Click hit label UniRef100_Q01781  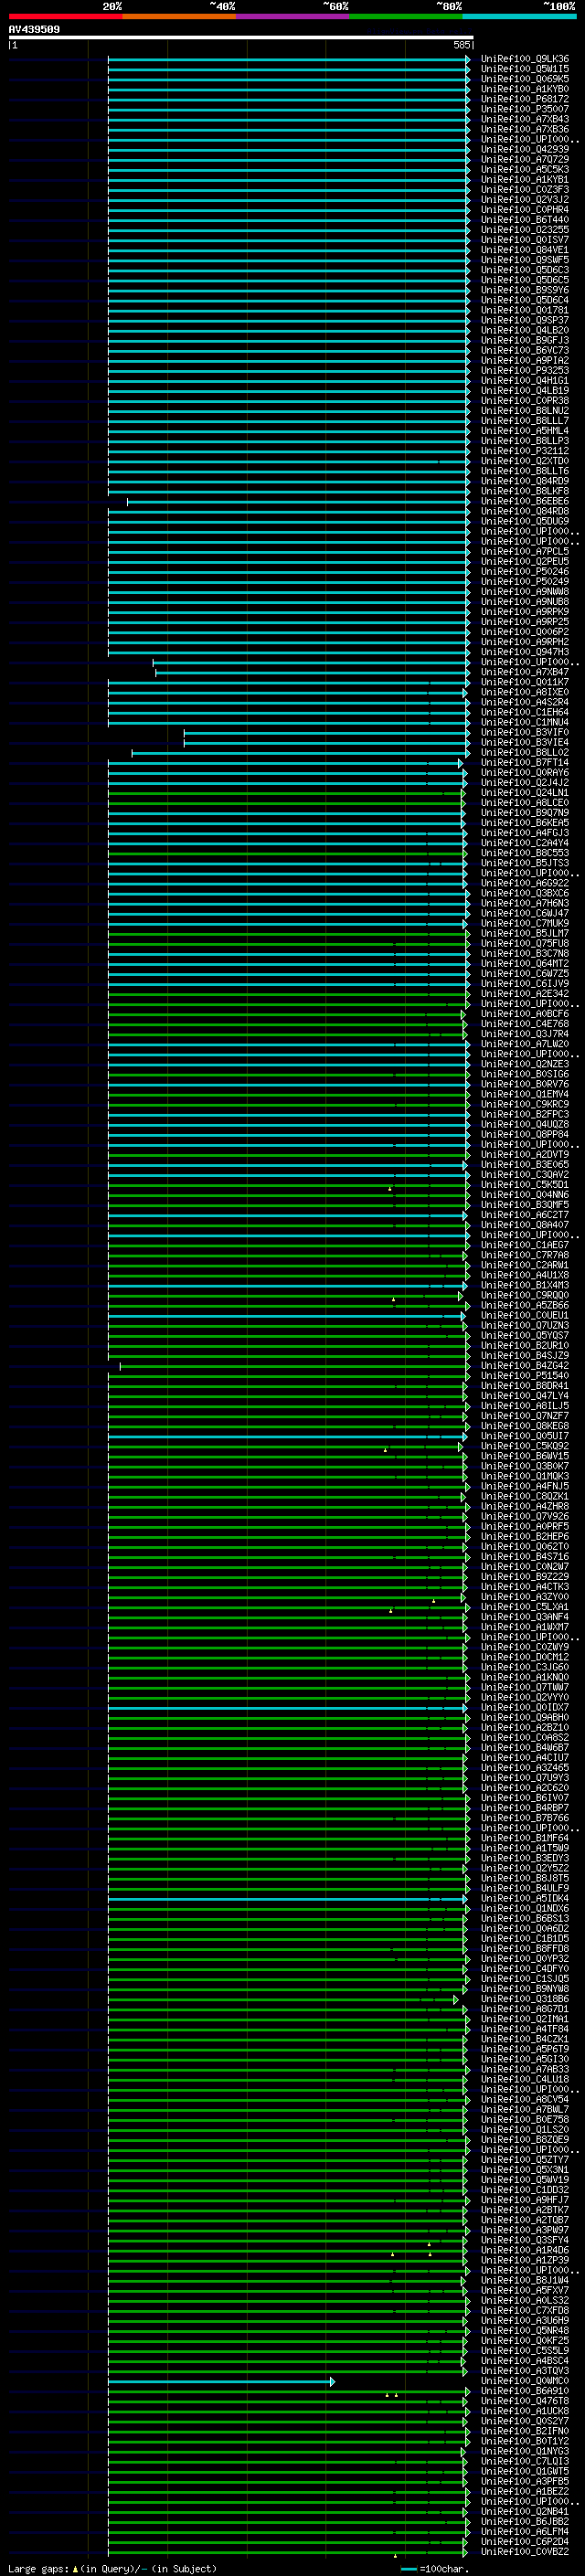[524, 310]
